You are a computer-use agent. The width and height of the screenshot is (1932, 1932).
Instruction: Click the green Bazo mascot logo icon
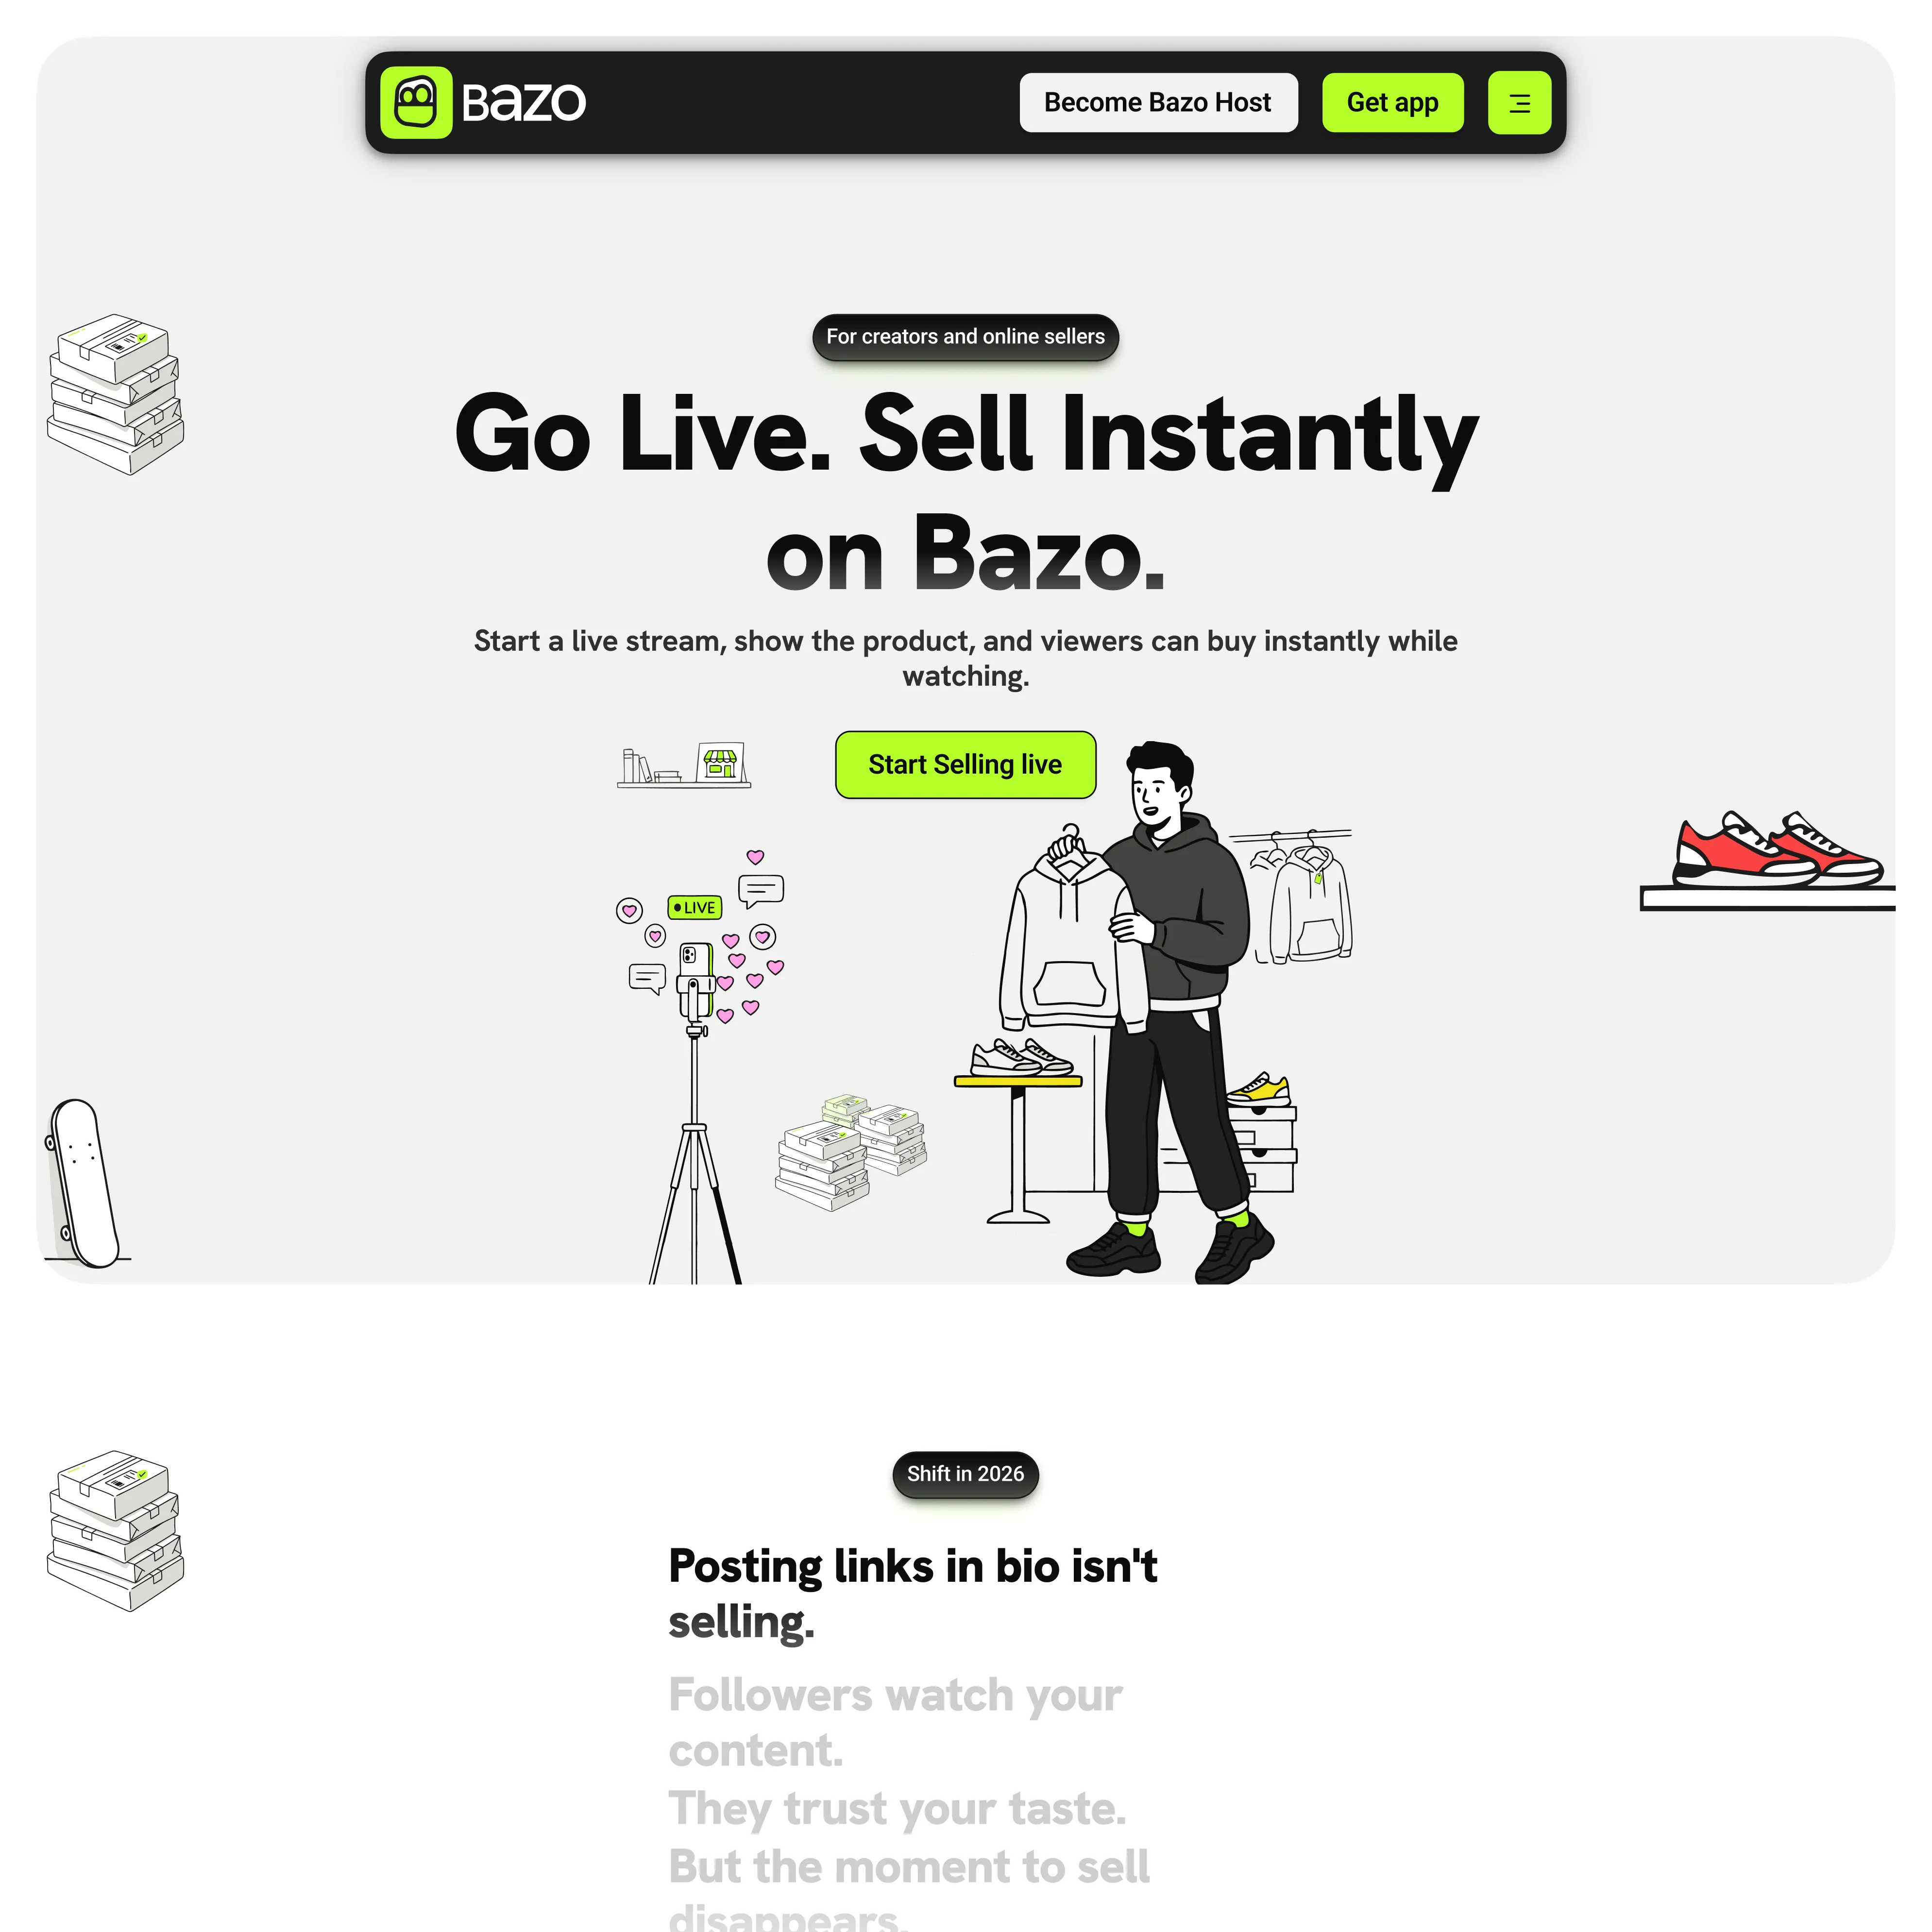[416, 102]
